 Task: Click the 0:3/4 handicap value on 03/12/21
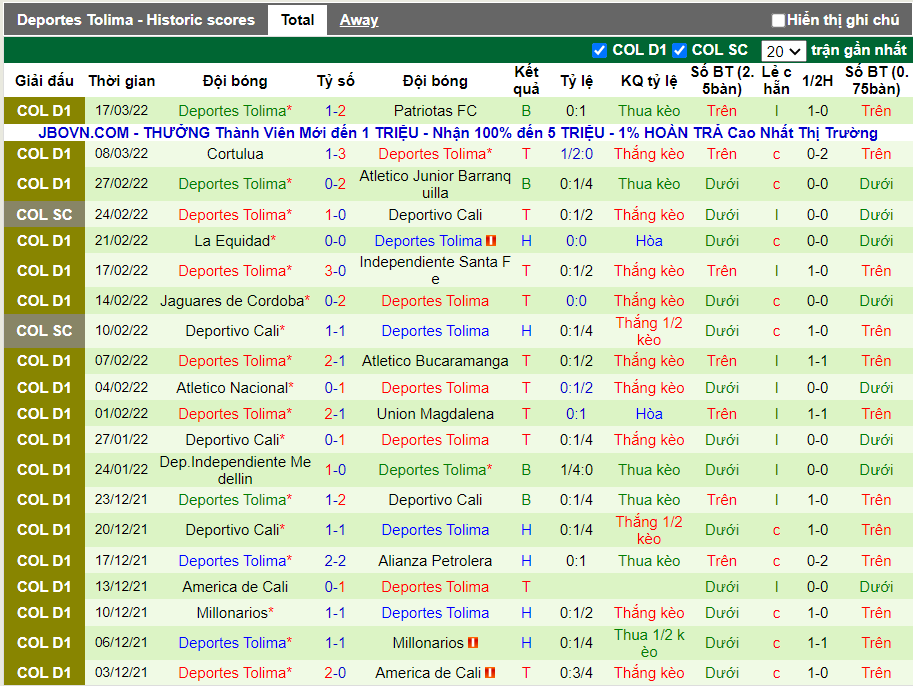tap(576, 673)
